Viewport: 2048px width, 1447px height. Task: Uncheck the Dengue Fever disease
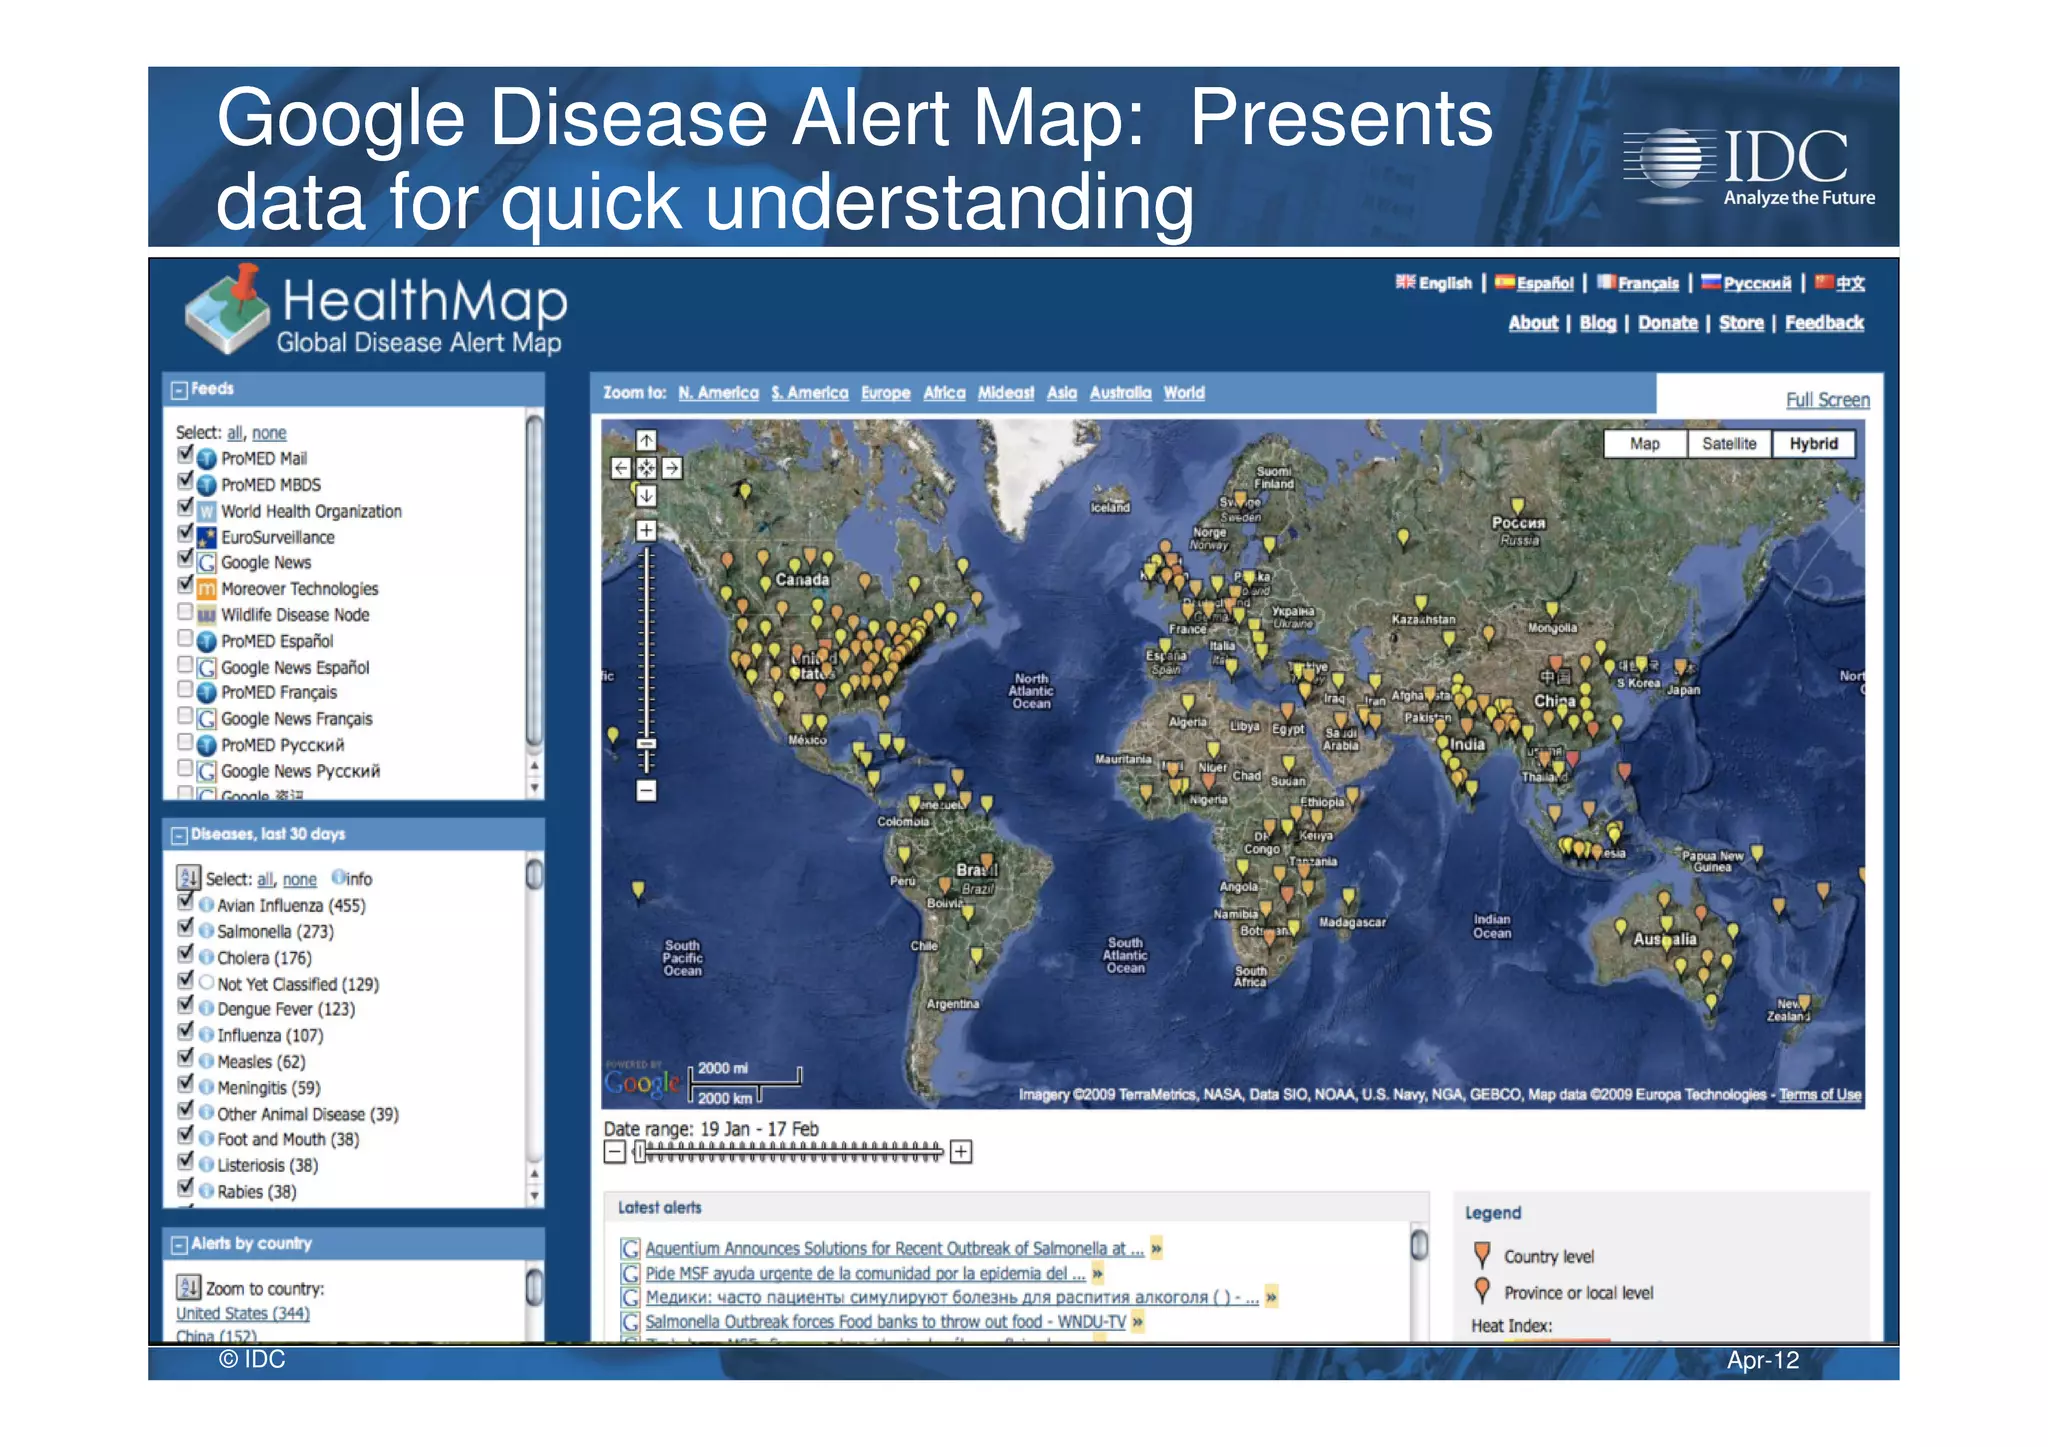coord(185,1005)
